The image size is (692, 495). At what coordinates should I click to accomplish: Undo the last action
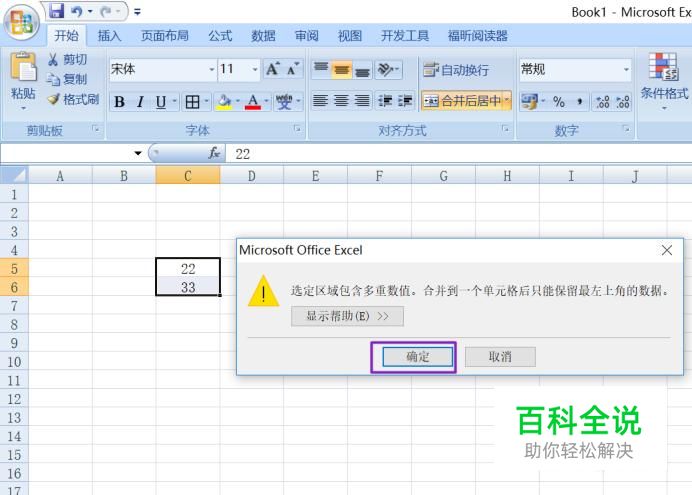click(77, 11)
